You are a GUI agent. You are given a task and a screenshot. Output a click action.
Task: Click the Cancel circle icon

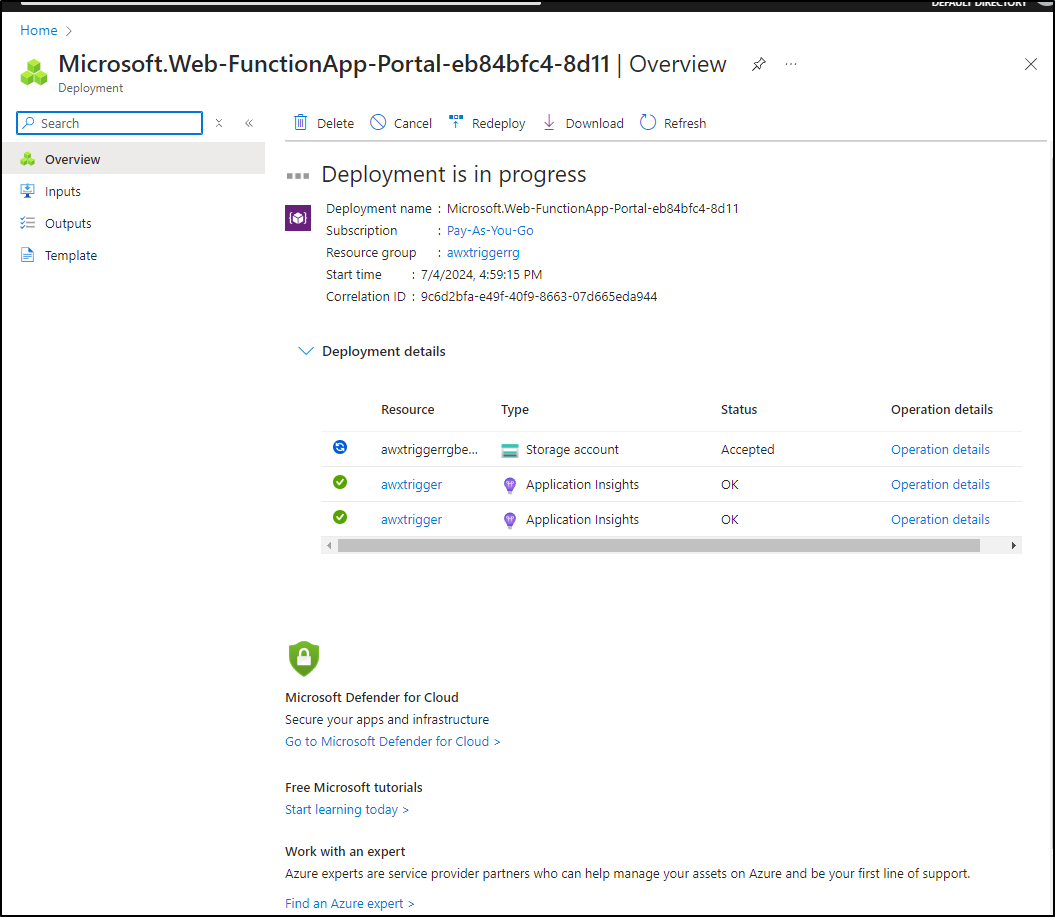[x=378, y=122]
